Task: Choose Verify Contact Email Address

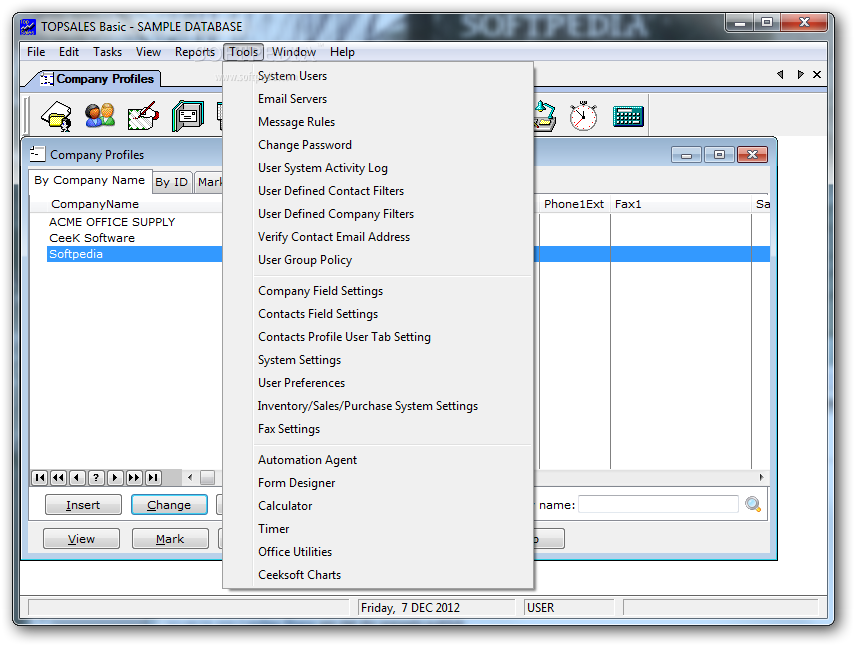Action: 378,237
